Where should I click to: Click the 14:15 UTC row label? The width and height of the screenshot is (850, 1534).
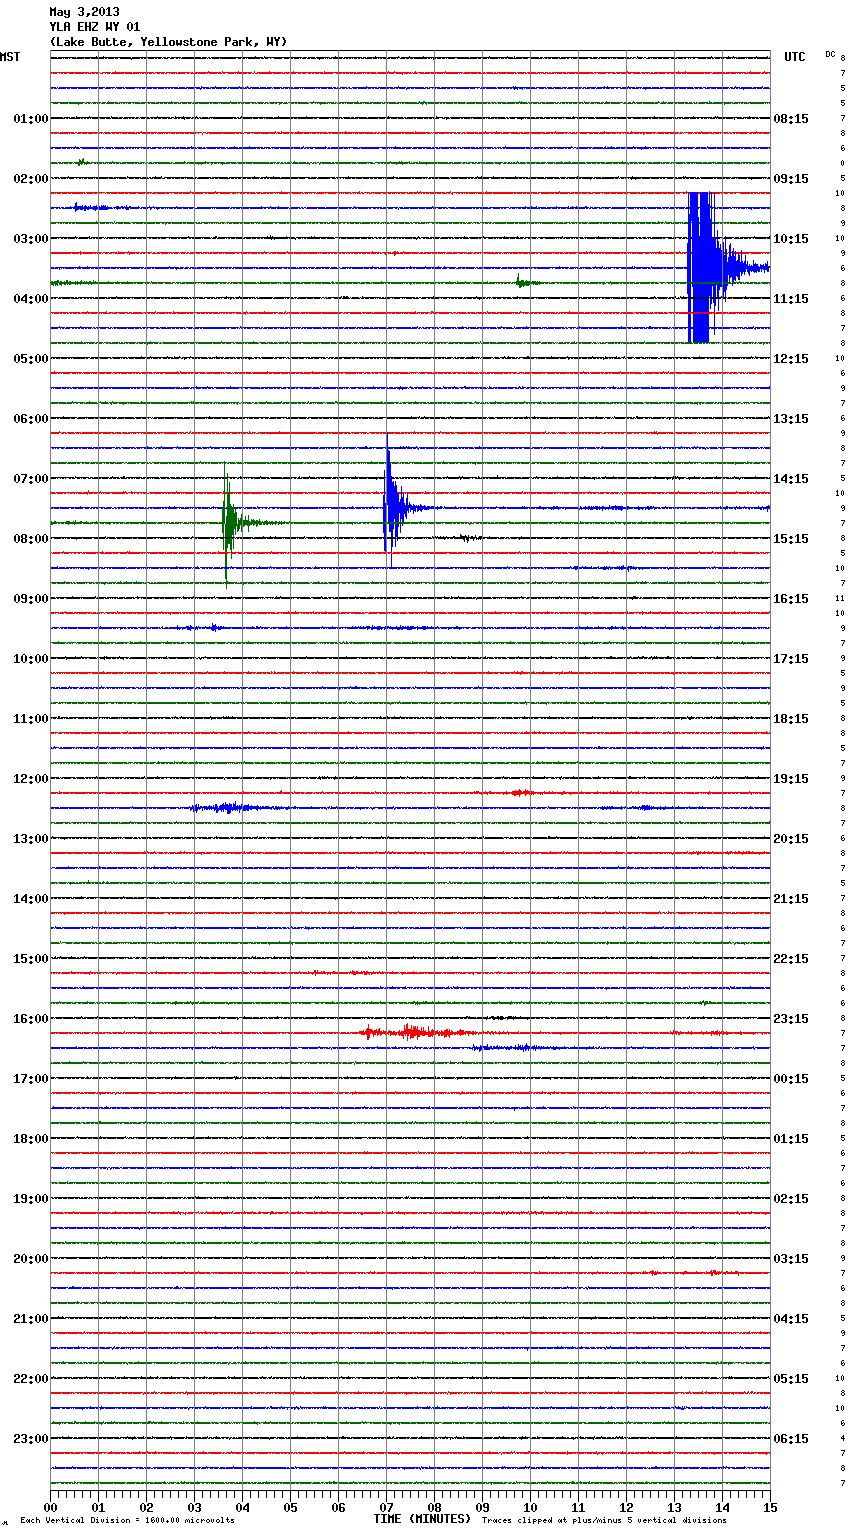(791, 479)
